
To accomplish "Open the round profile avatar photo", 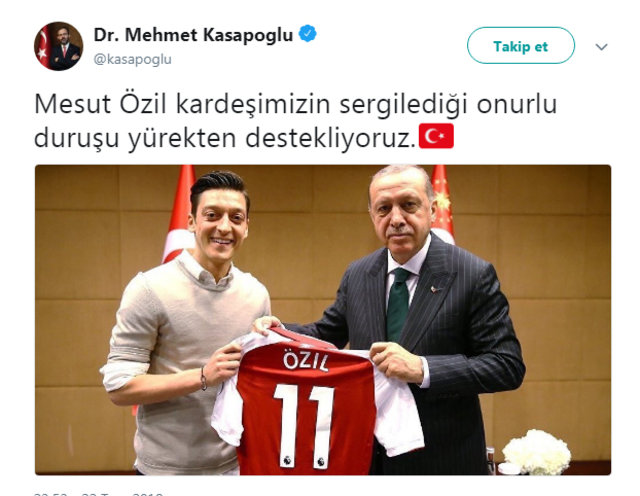I will 58,46.
